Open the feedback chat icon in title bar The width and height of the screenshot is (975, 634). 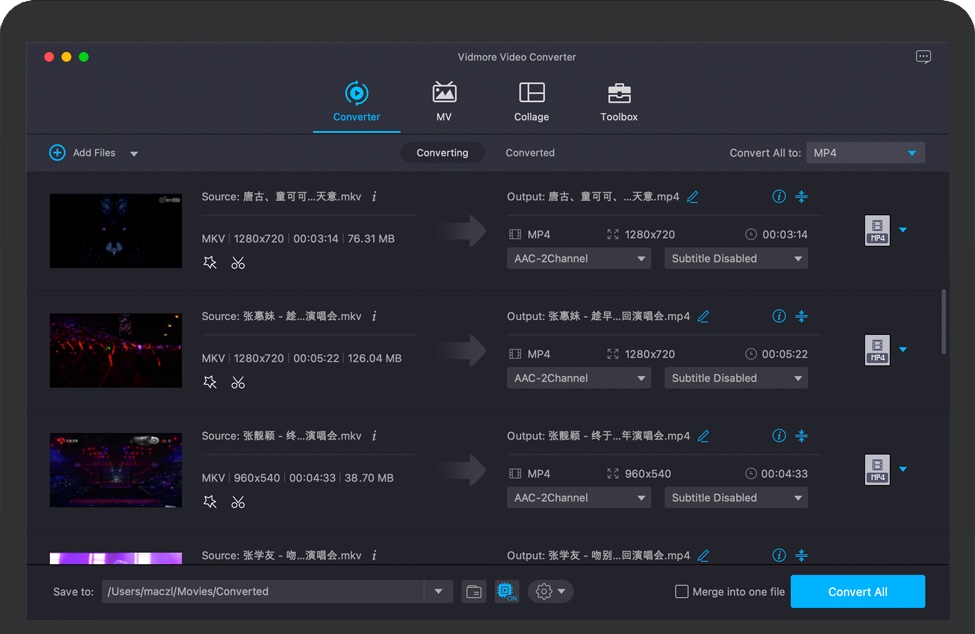click(923, 57)
